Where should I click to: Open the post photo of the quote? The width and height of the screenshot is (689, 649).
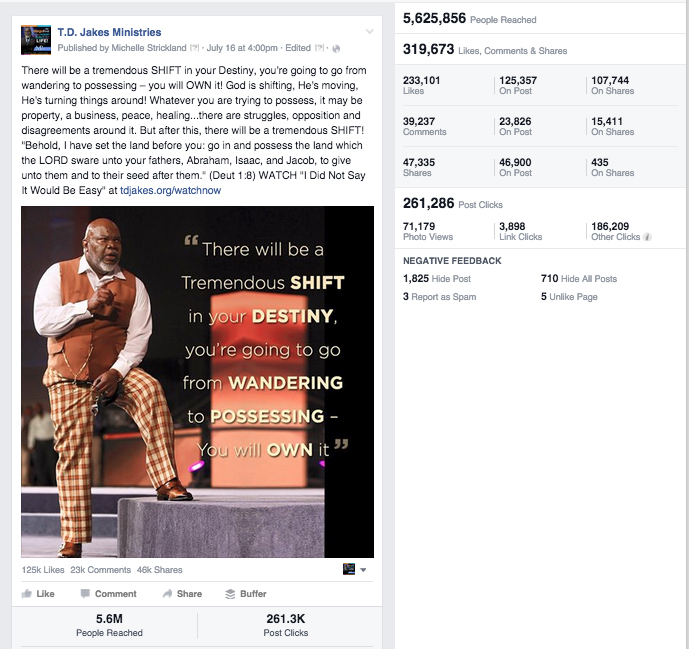point(197,382)
